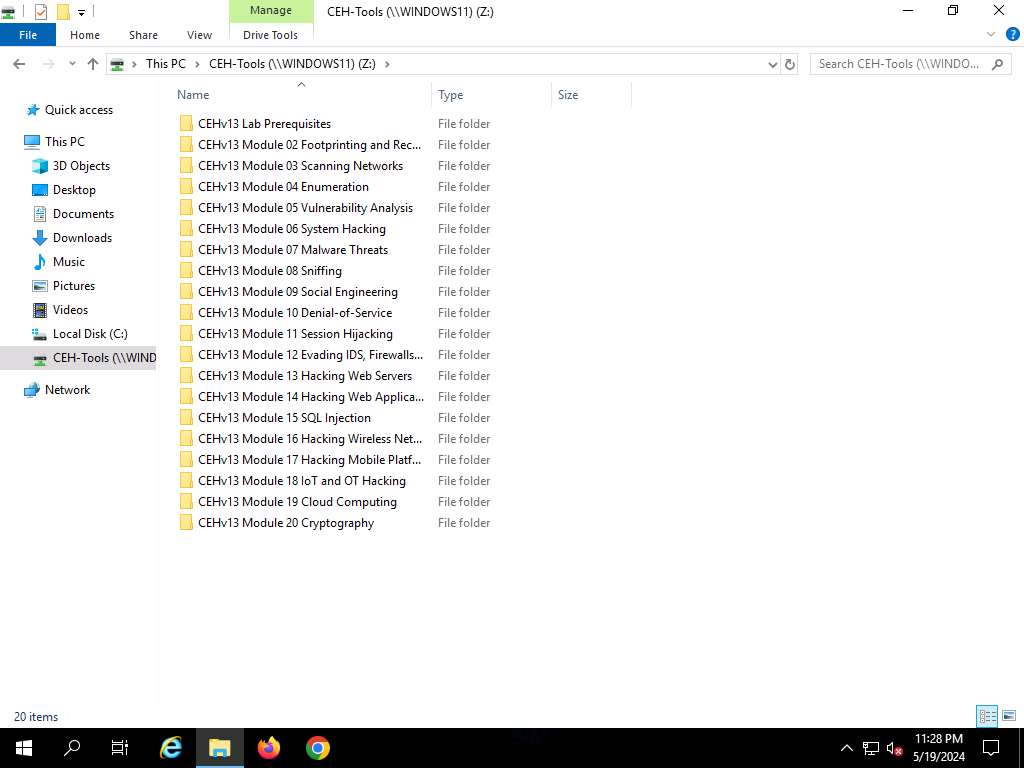Viewport: 1024px width, 768px height.
Task: Click This PC in the address breadcrumb
Action: coord(165,64)
